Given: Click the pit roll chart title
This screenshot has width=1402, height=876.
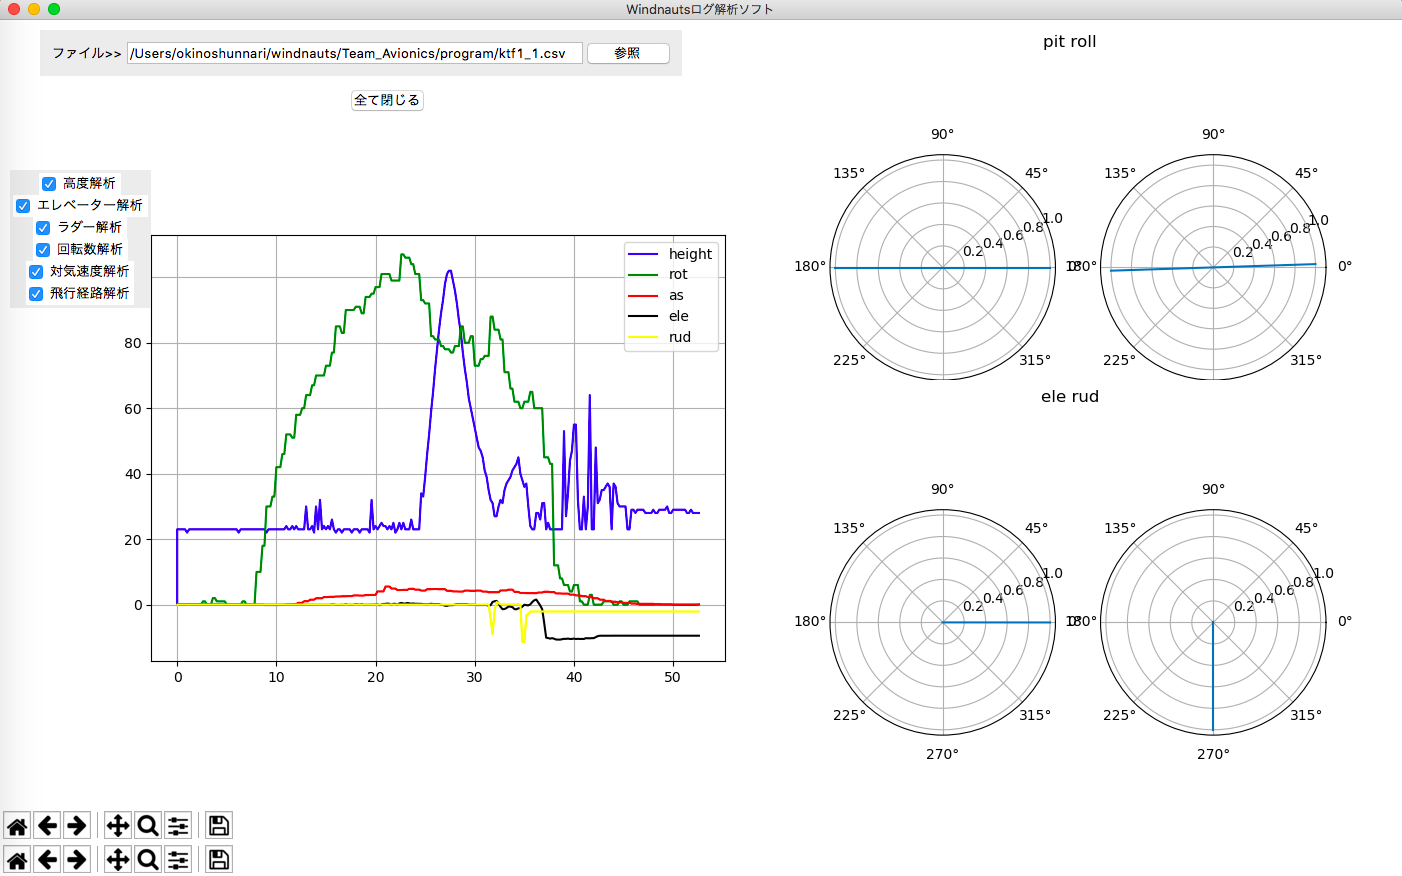Looking at the screenshot, I should tap(1070, 41).
